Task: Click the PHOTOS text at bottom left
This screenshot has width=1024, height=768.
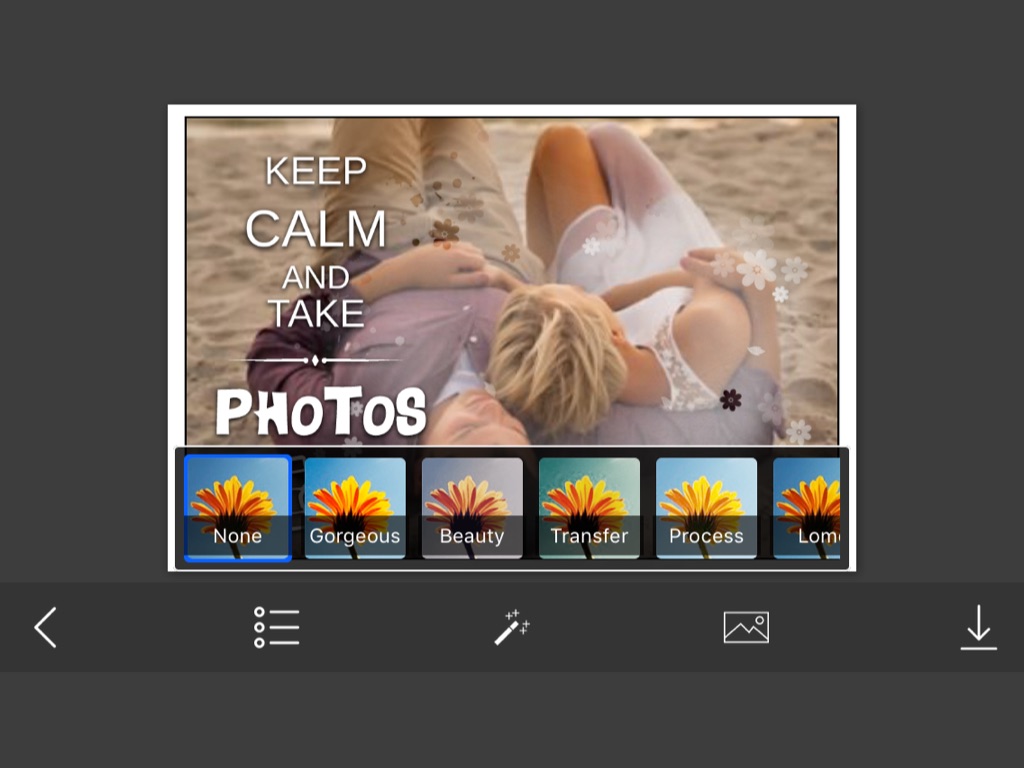Action: click(321, 411)
